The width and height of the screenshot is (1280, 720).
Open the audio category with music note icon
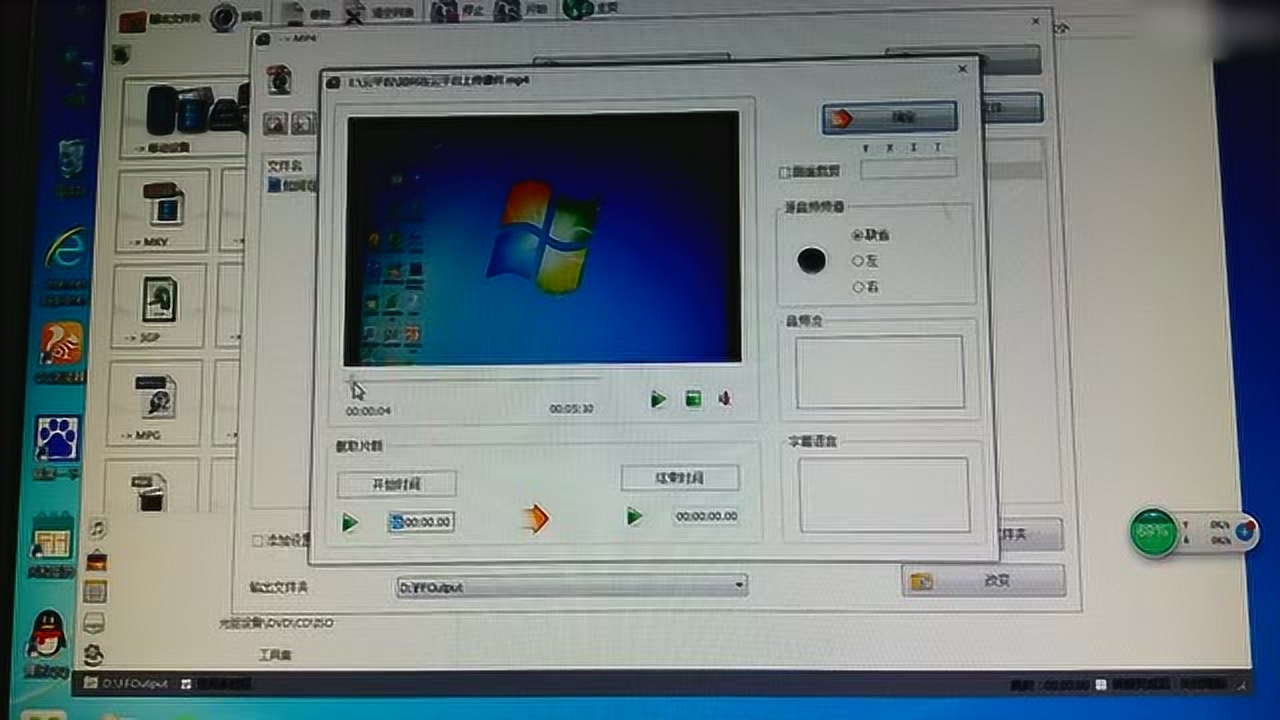pos(97,527)
